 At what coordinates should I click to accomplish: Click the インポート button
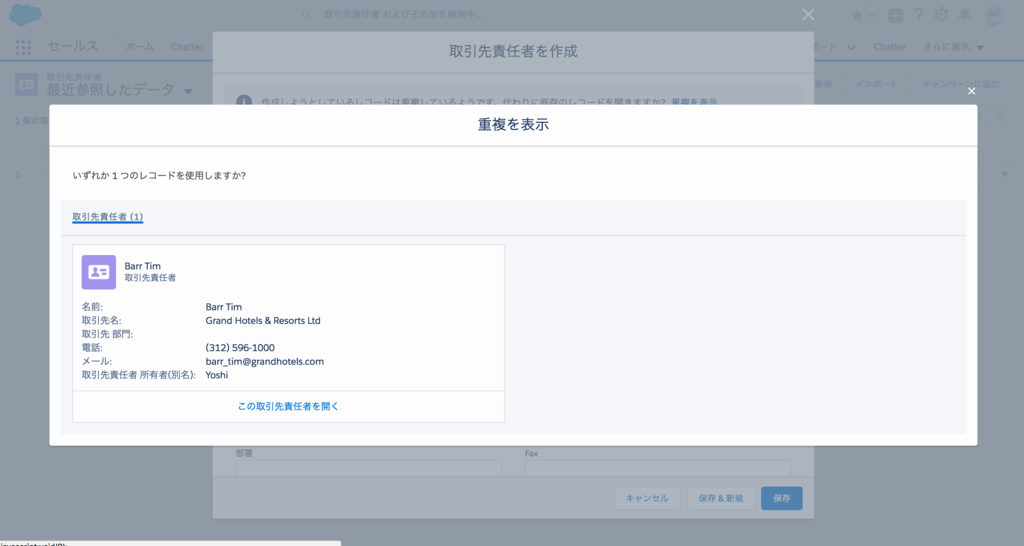click(876, 84)
